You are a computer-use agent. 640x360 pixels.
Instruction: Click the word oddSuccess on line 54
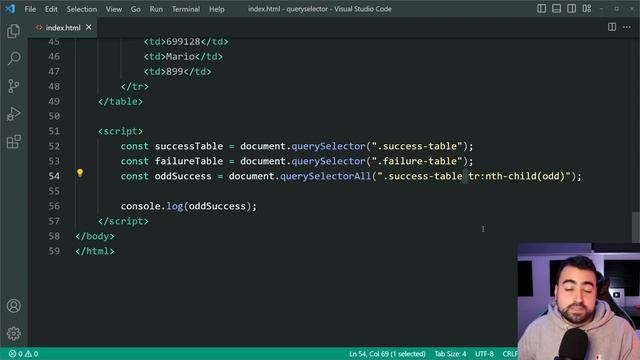tap(183, 176)
